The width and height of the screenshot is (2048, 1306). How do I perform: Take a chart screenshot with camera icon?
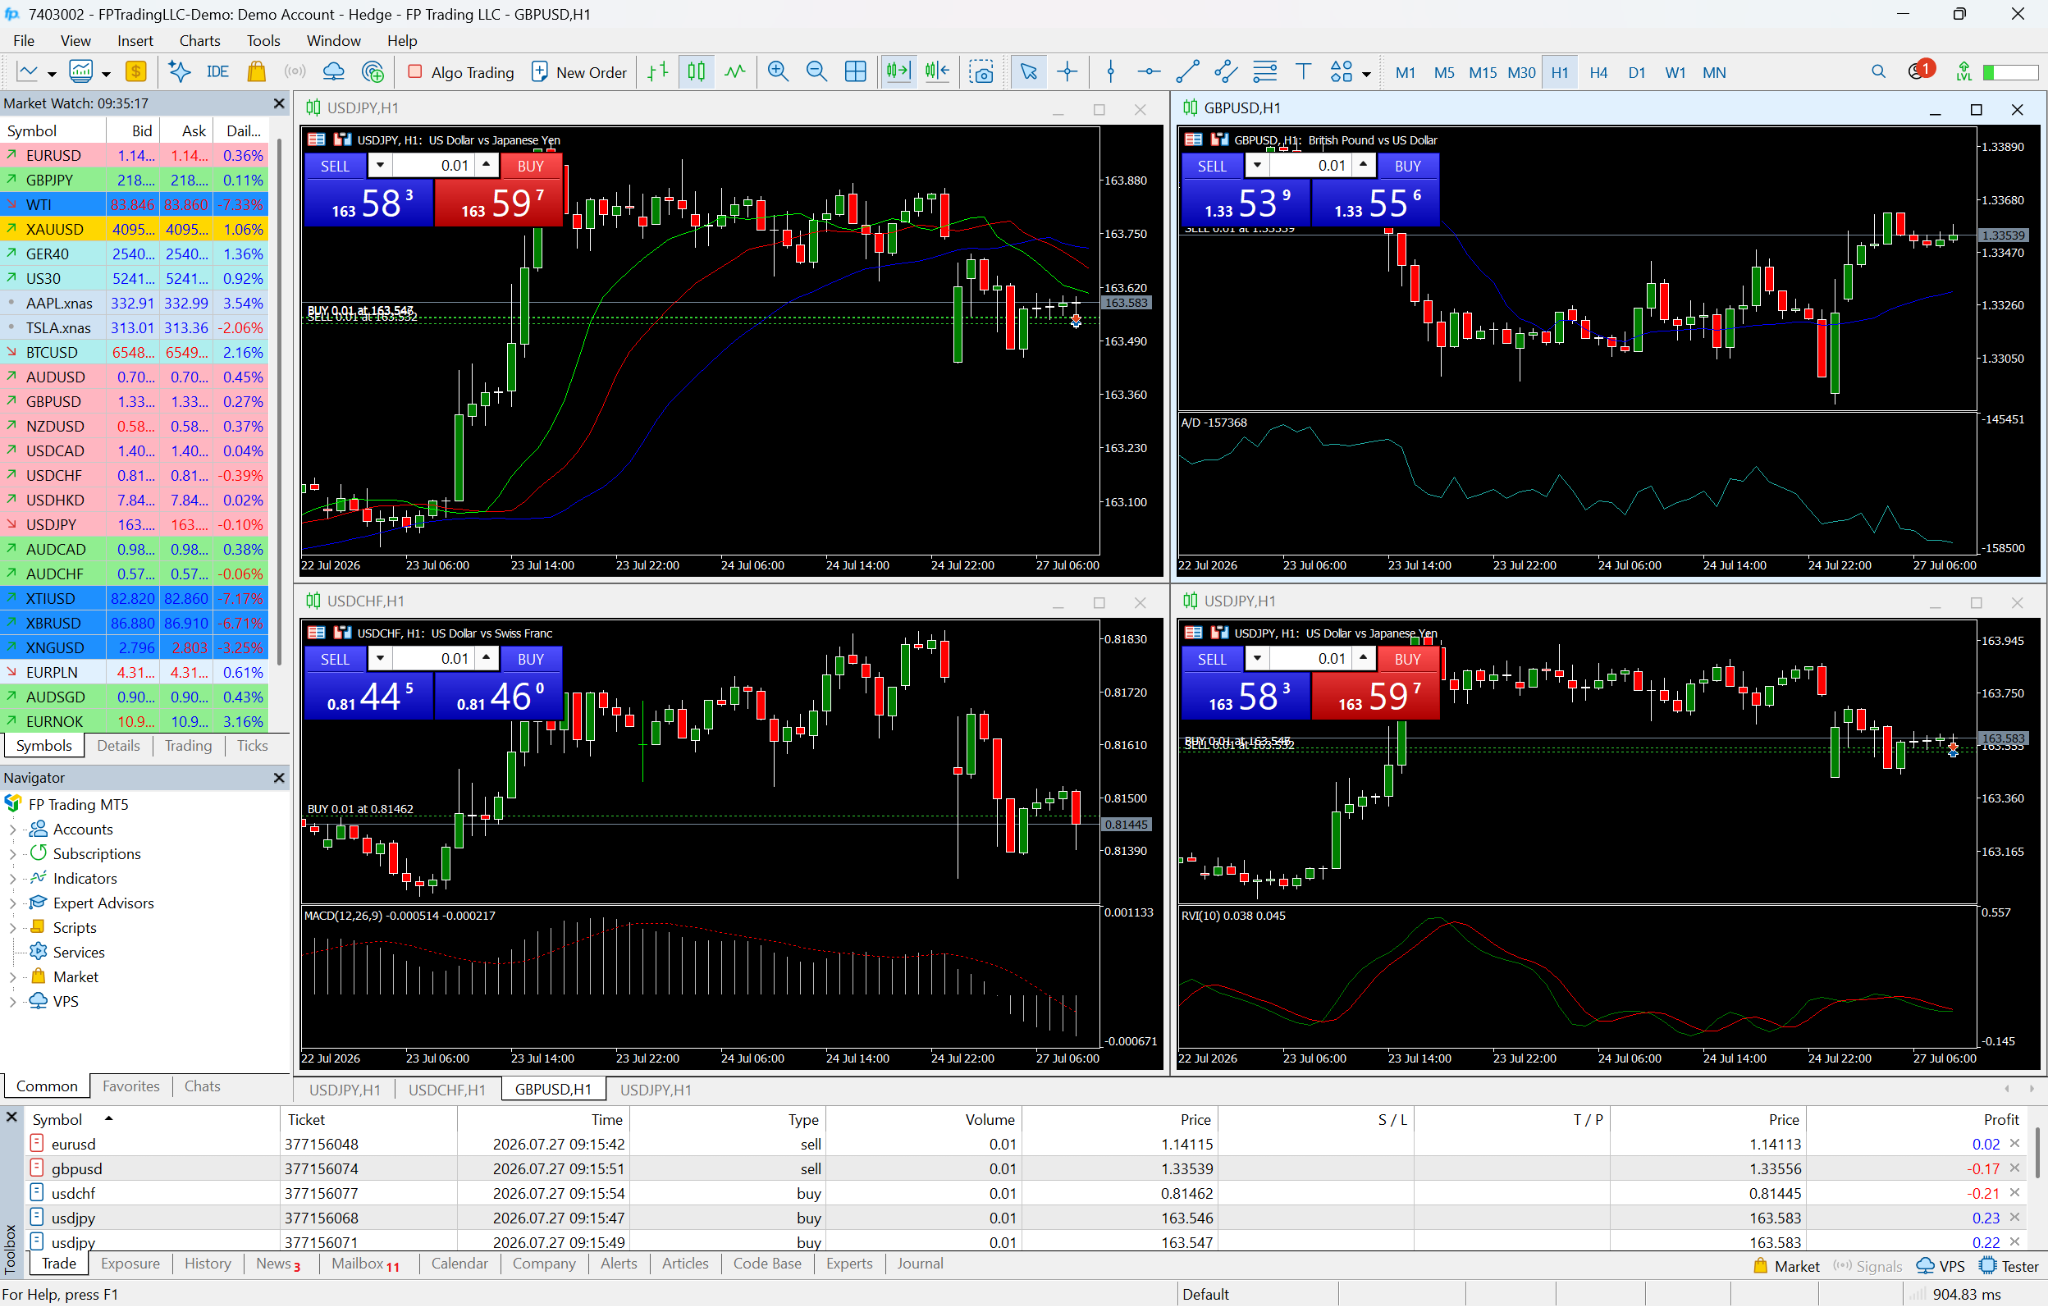point(982,72)
